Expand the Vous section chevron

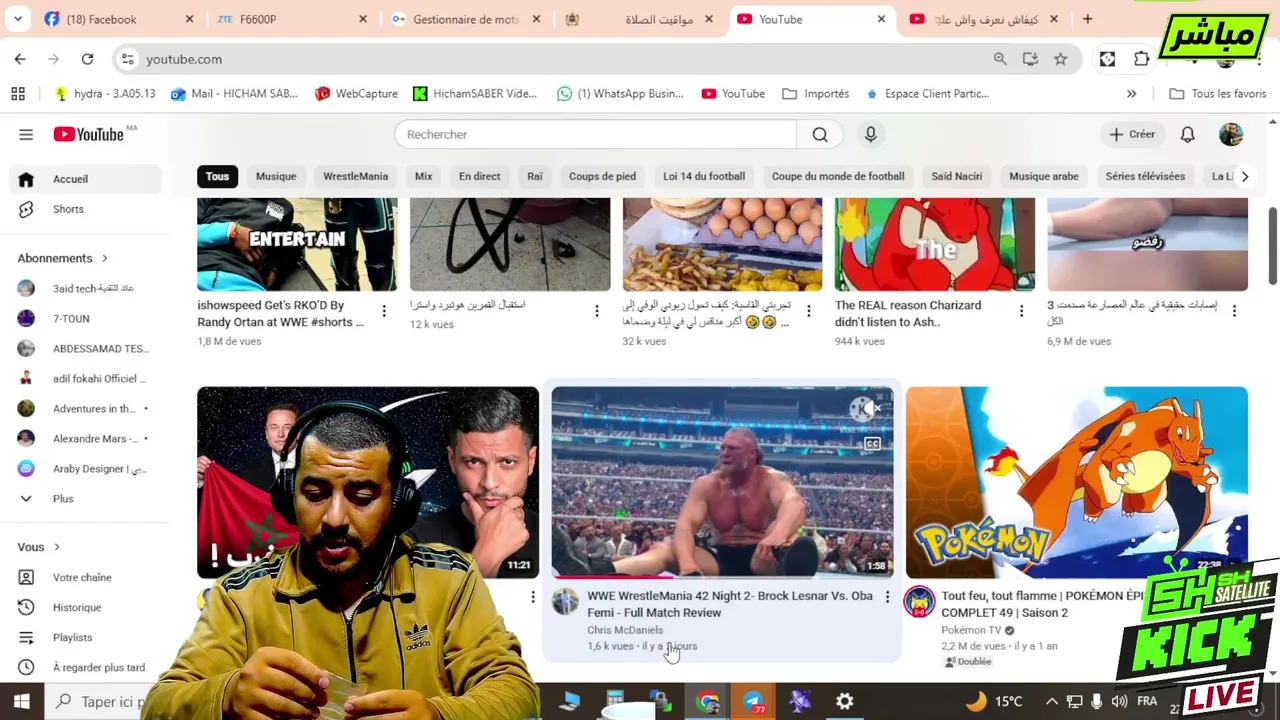[57, 547]
